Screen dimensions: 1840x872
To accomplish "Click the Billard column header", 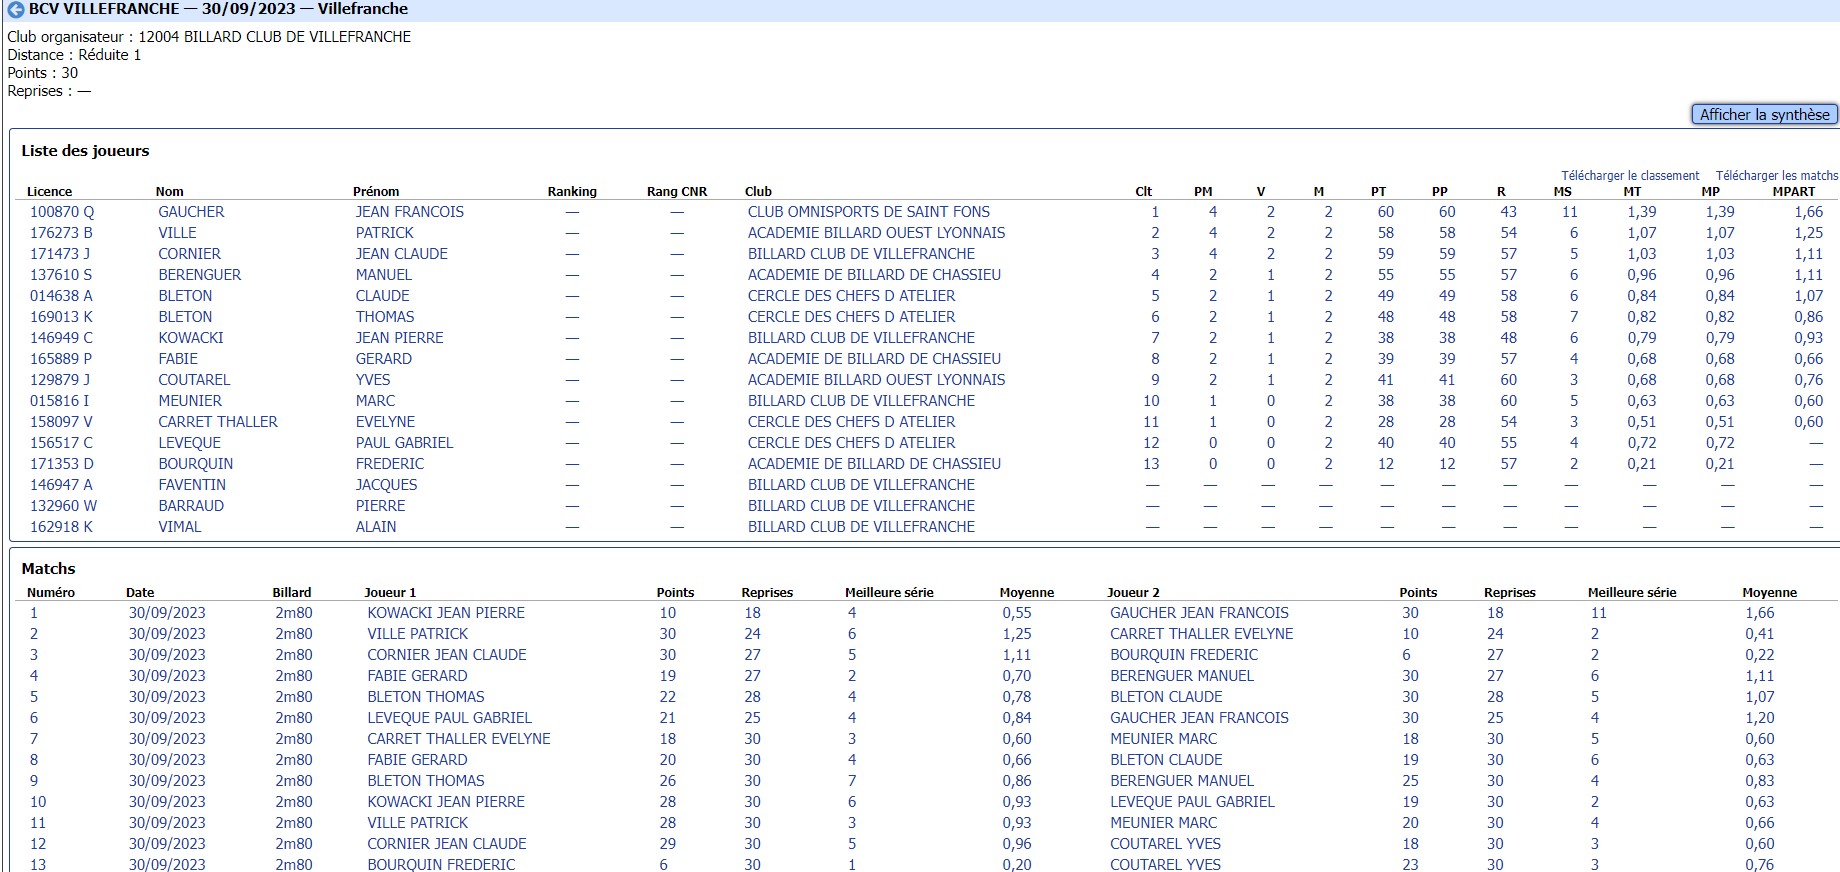I will pos(292,592).
